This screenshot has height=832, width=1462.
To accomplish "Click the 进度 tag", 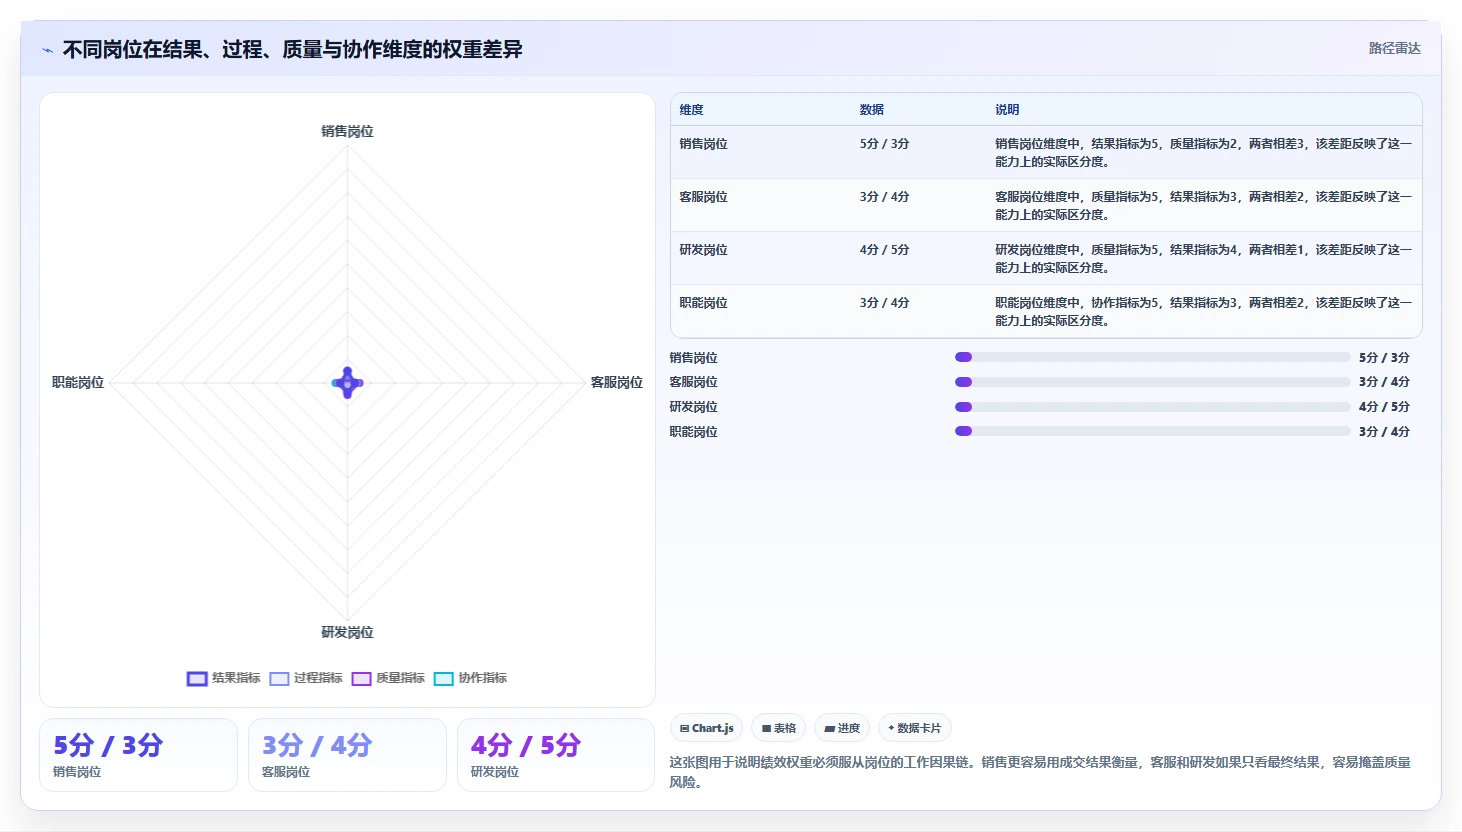I will [x=842, y=728].
